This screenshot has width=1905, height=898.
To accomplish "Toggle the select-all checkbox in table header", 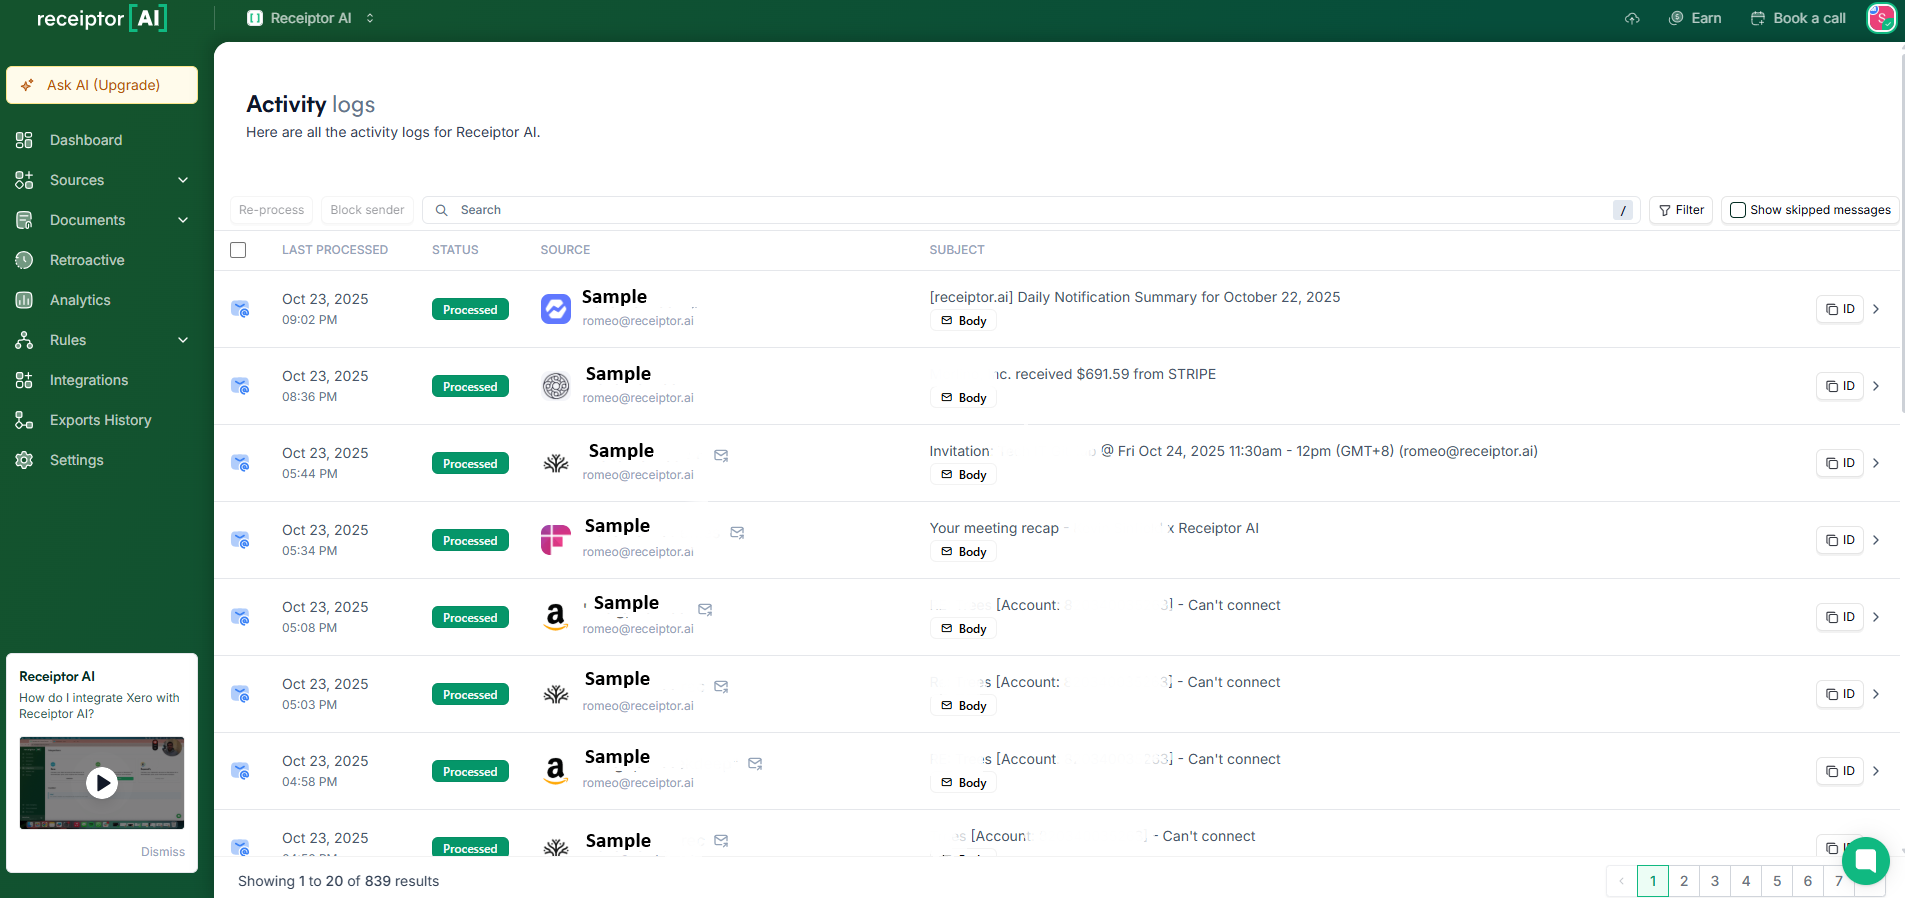I will 238,250.
